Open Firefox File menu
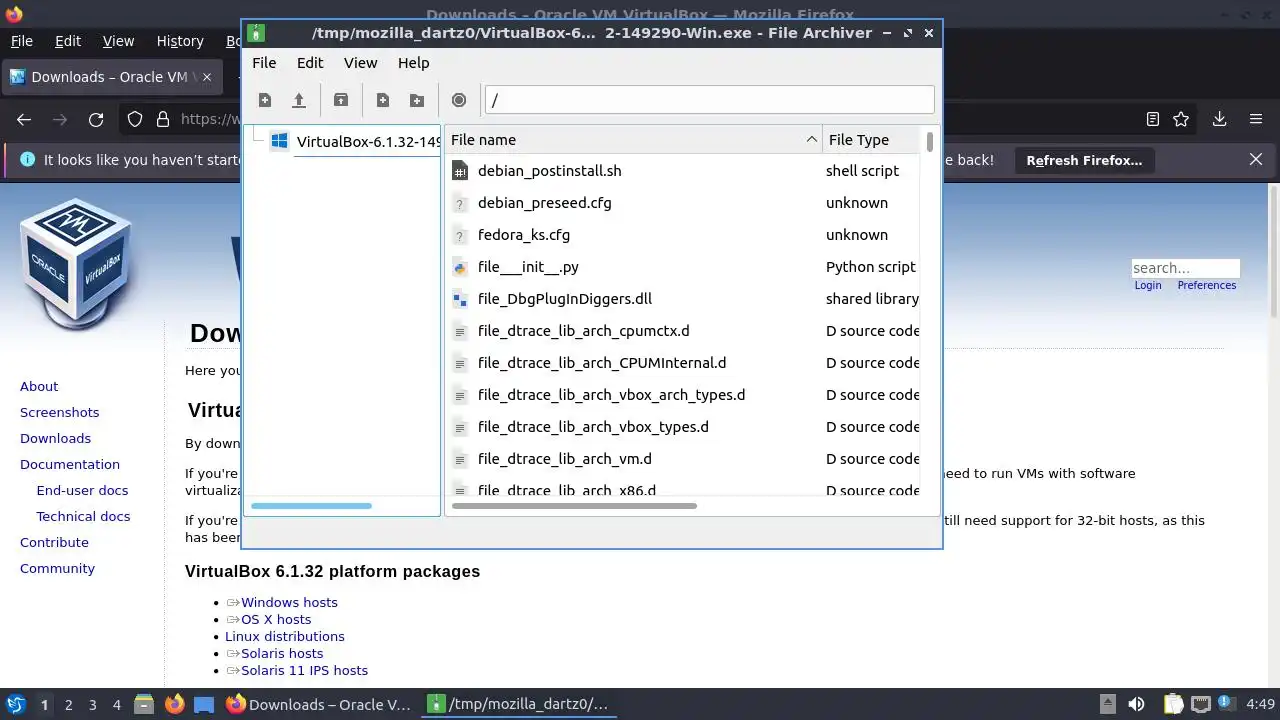 click(x=22, y=41)
